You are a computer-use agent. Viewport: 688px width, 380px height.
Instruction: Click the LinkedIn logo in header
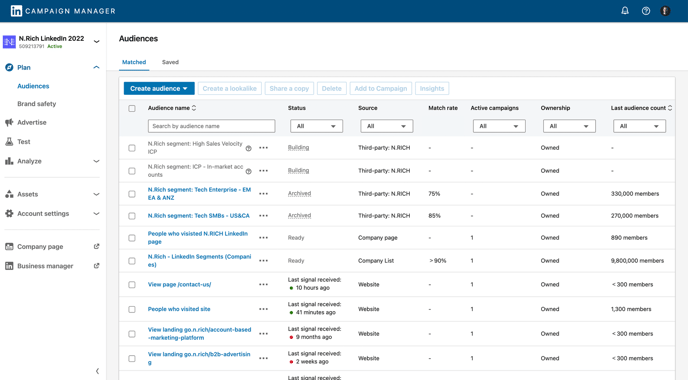tap(16, 11)
